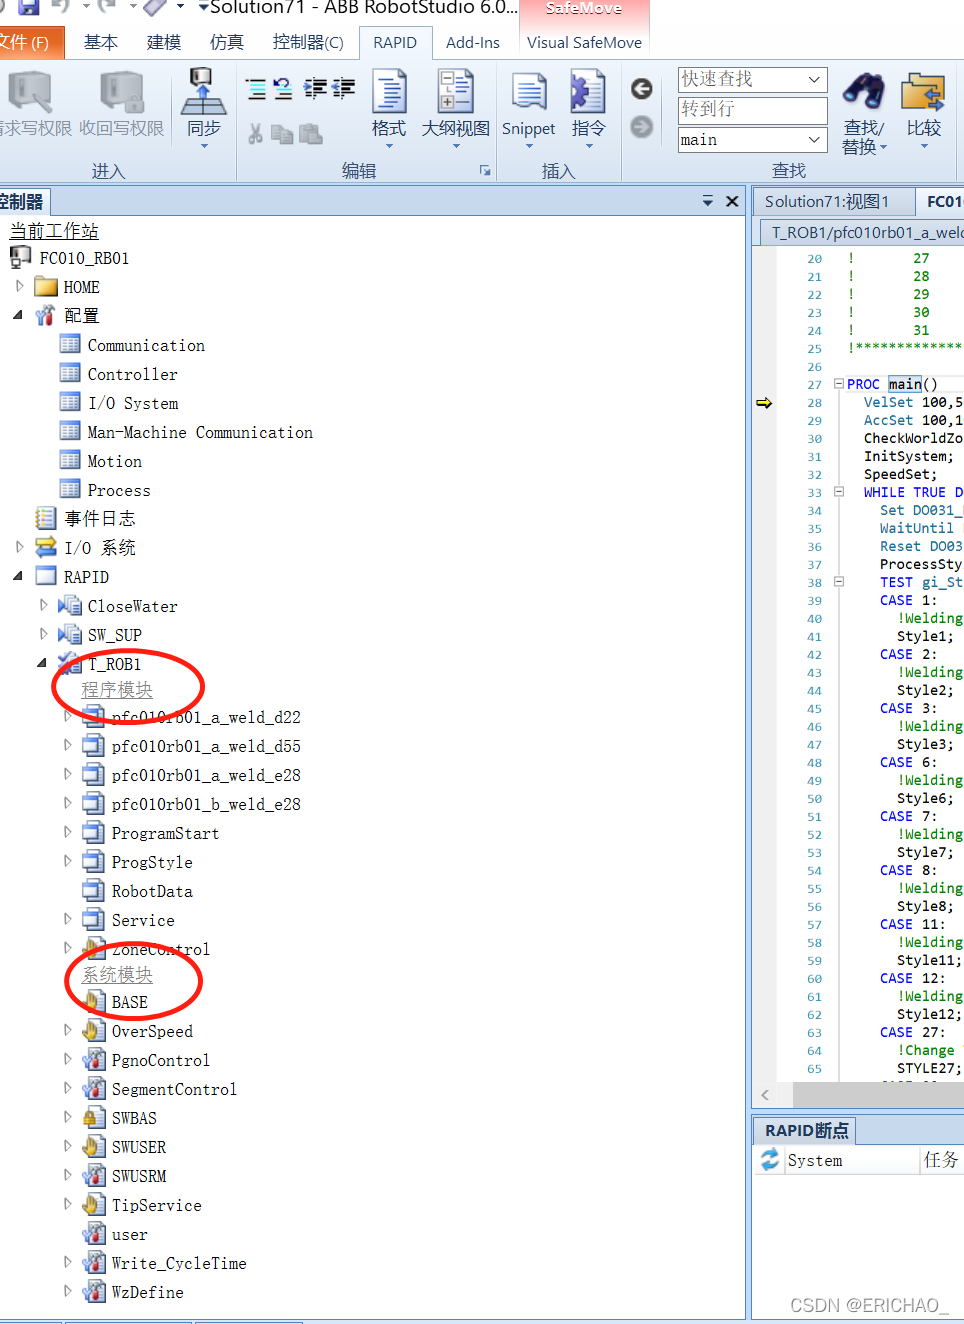
Task: Click the save icon in title bar
Action: pyautogui.click(x=28, y=7)
